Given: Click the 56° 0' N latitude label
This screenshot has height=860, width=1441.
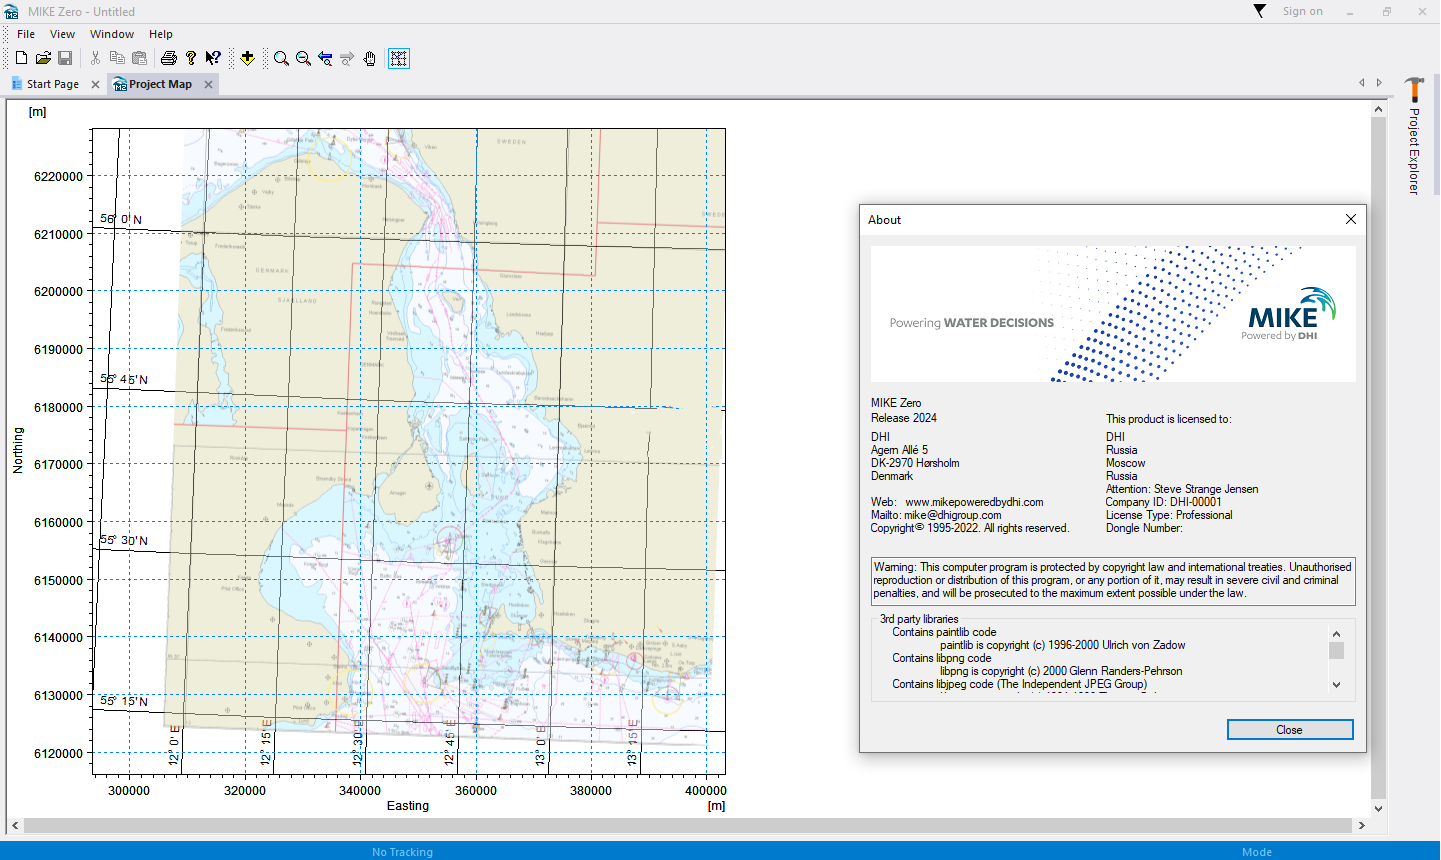Looking at the screenshot, I should point(121,219).
